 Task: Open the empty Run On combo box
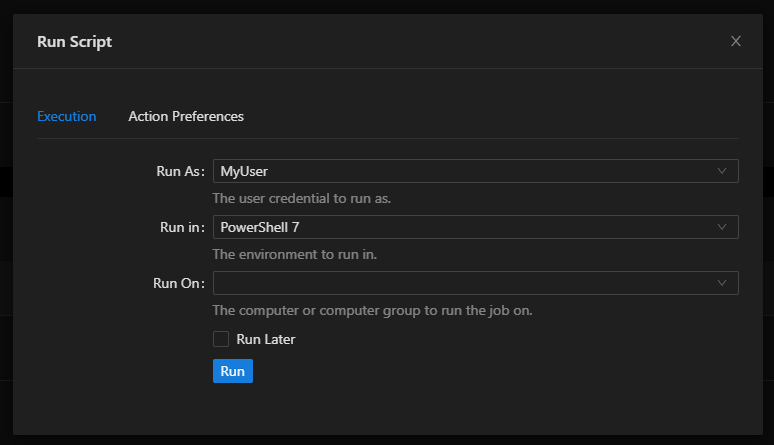tap(475, 283)
